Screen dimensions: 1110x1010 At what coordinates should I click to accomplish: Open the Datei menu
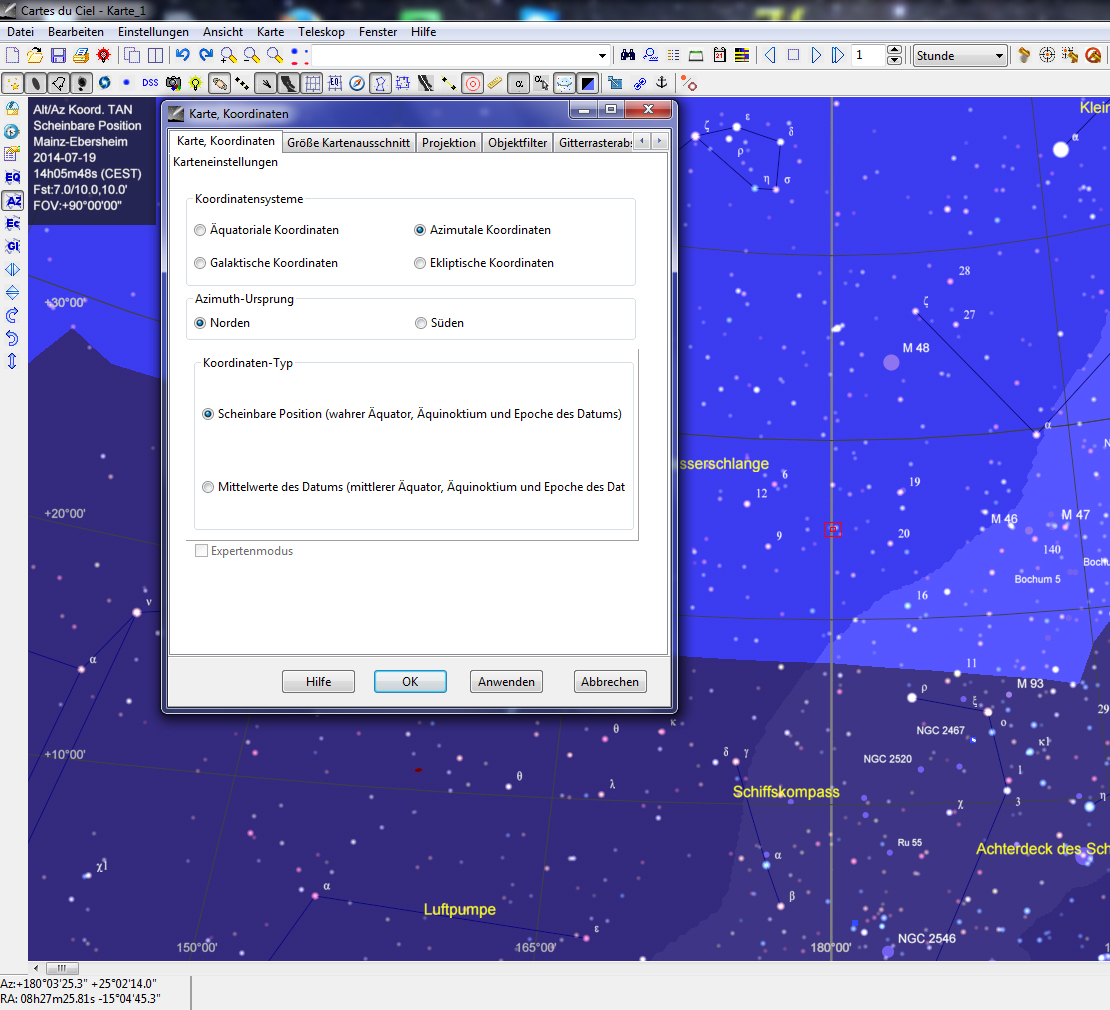[21, 32]
